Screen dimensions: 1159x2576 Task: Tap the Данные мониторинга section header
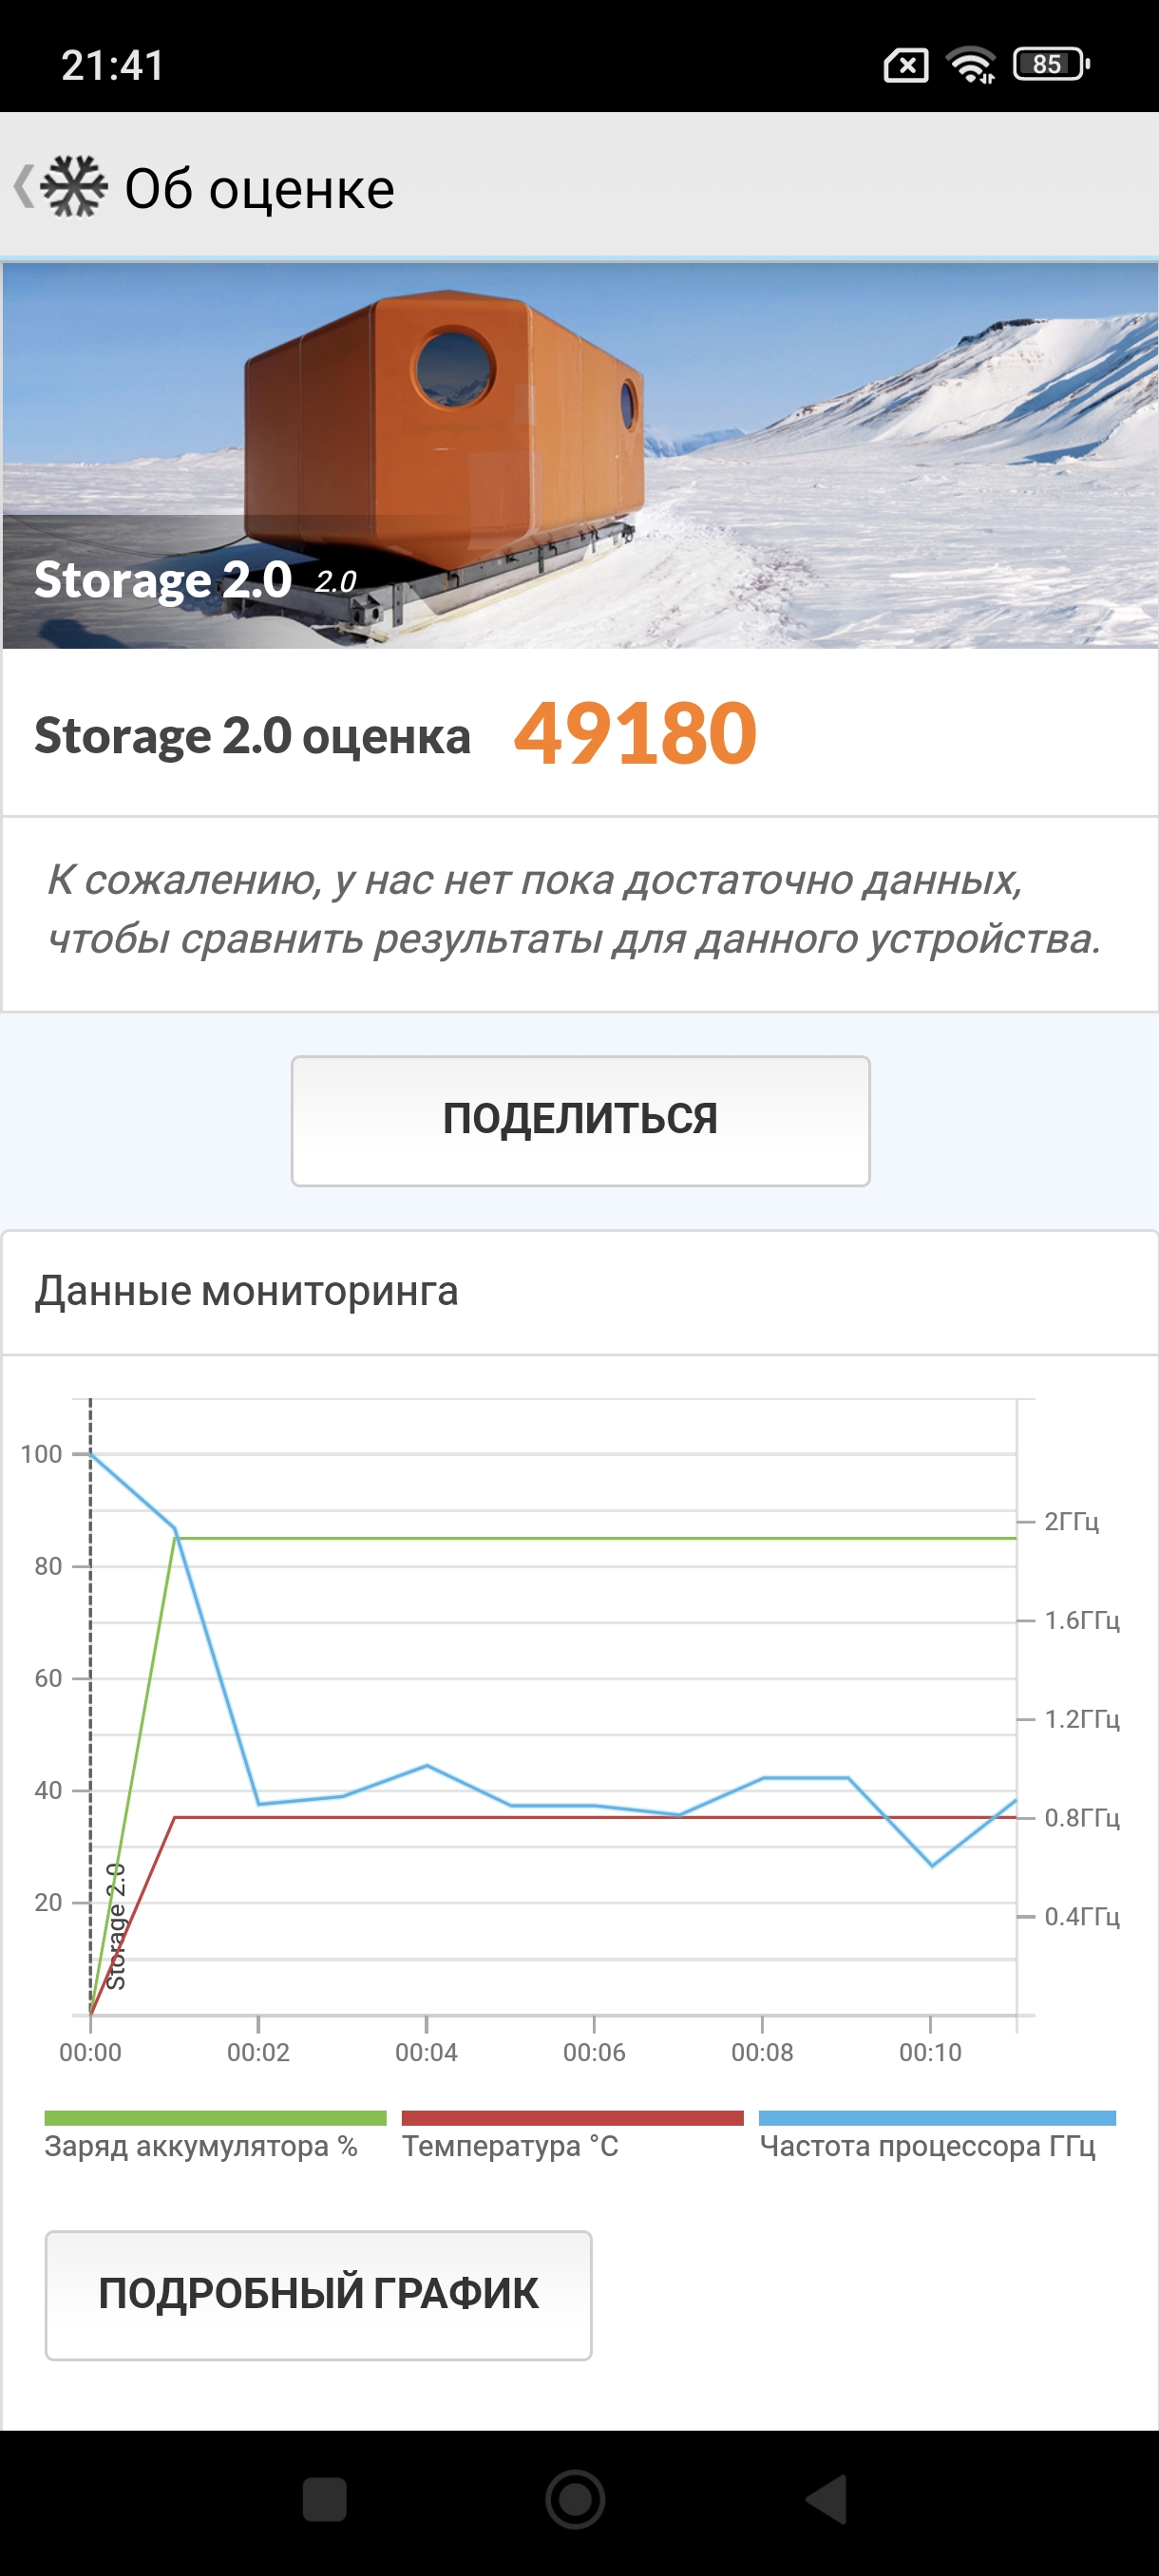click(x=246, y=1291)
